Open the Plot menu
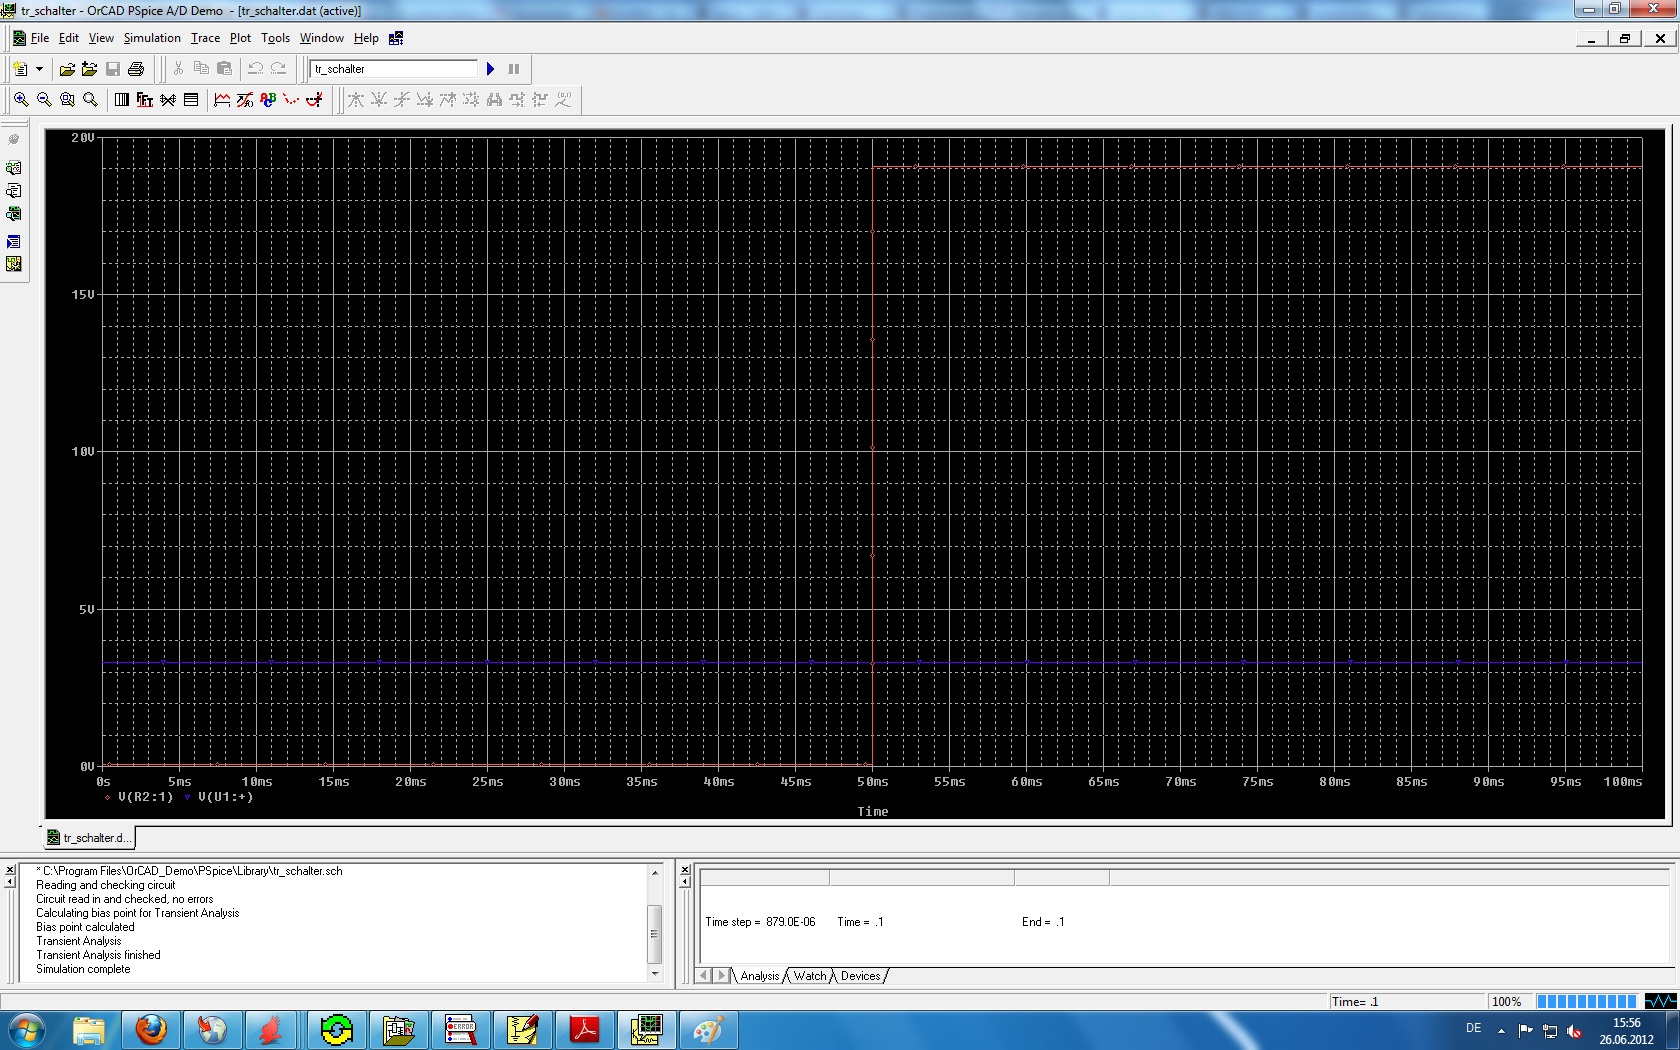Image resolution: width=1680 pixels, height=1050 pixels. [240, 38]
